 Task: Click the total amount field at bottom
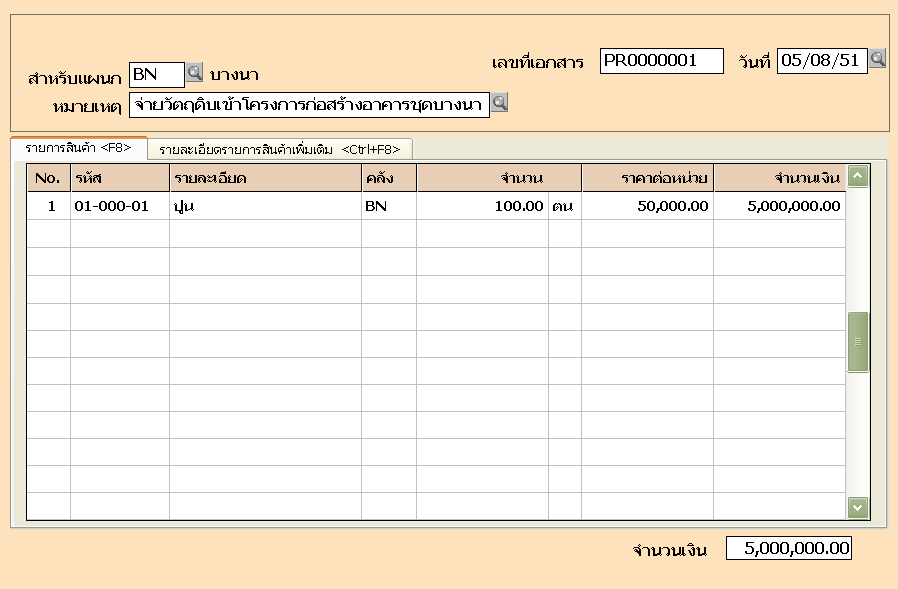788,548
